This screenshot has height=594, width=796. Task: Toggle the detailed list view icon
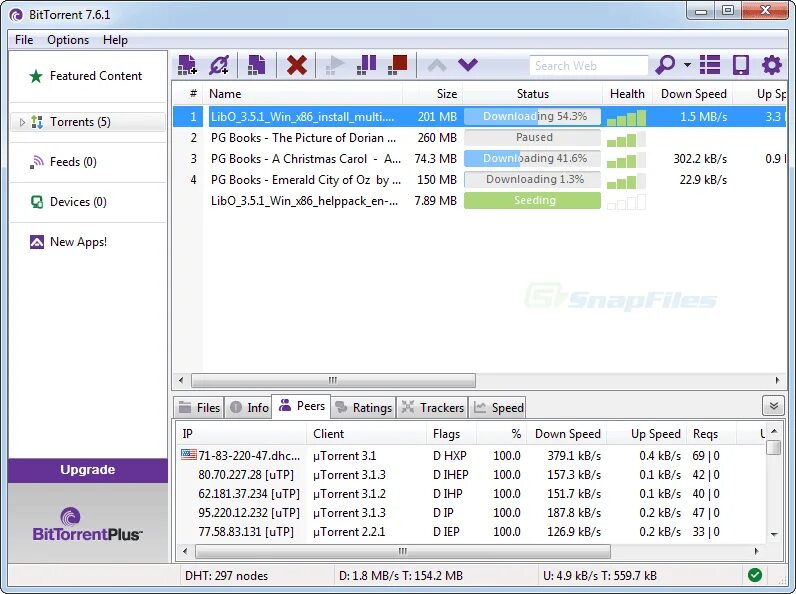pos(710,65)
